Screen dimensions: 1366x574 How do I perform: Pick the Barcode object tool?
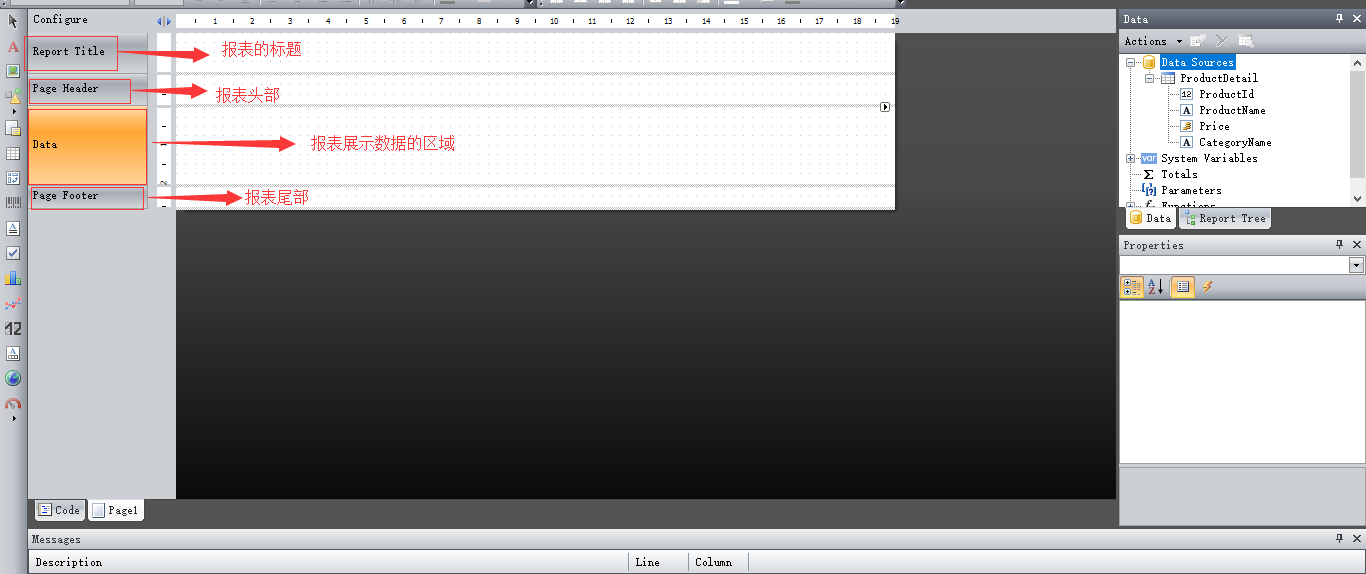(13, 203)
